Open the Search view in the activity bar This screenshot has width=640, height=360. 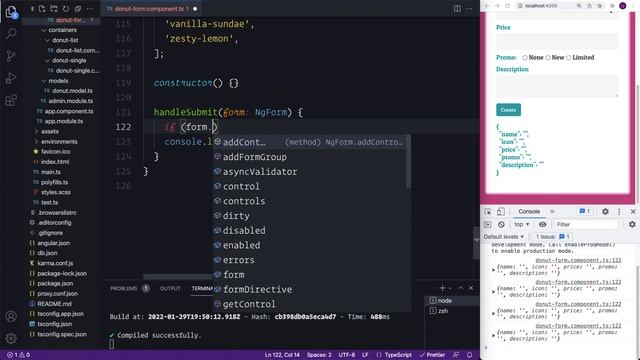[x=11, y=33]
